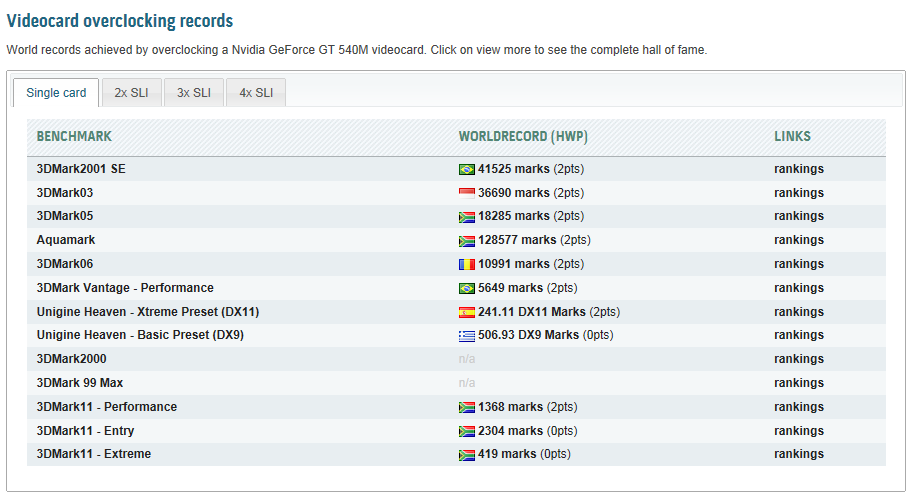Open rankings for 3DMark2001 SE
Image resolution: width=914 pixels, height=500 pixels.
point(799,168)
